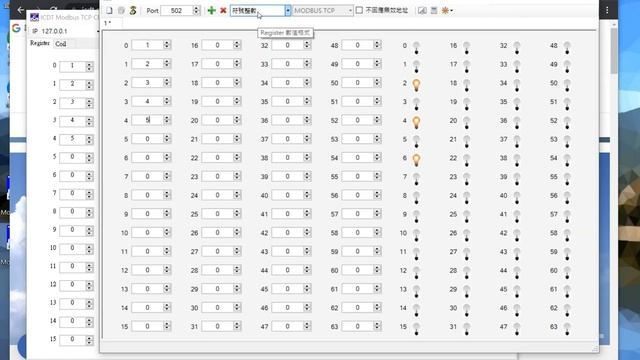Turn on coil 1 light bulb

pos(416,66)
